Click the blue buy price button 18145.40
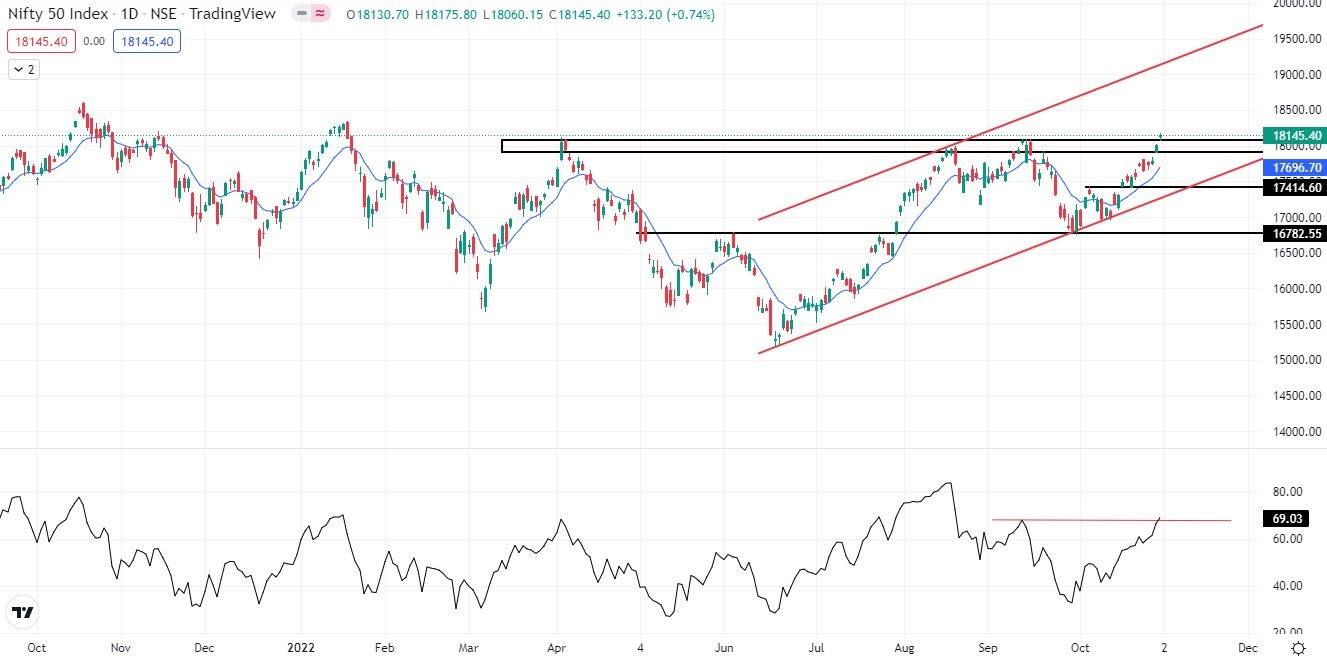Viewport: 1327px width, 660px height. [x=147, y=42]
